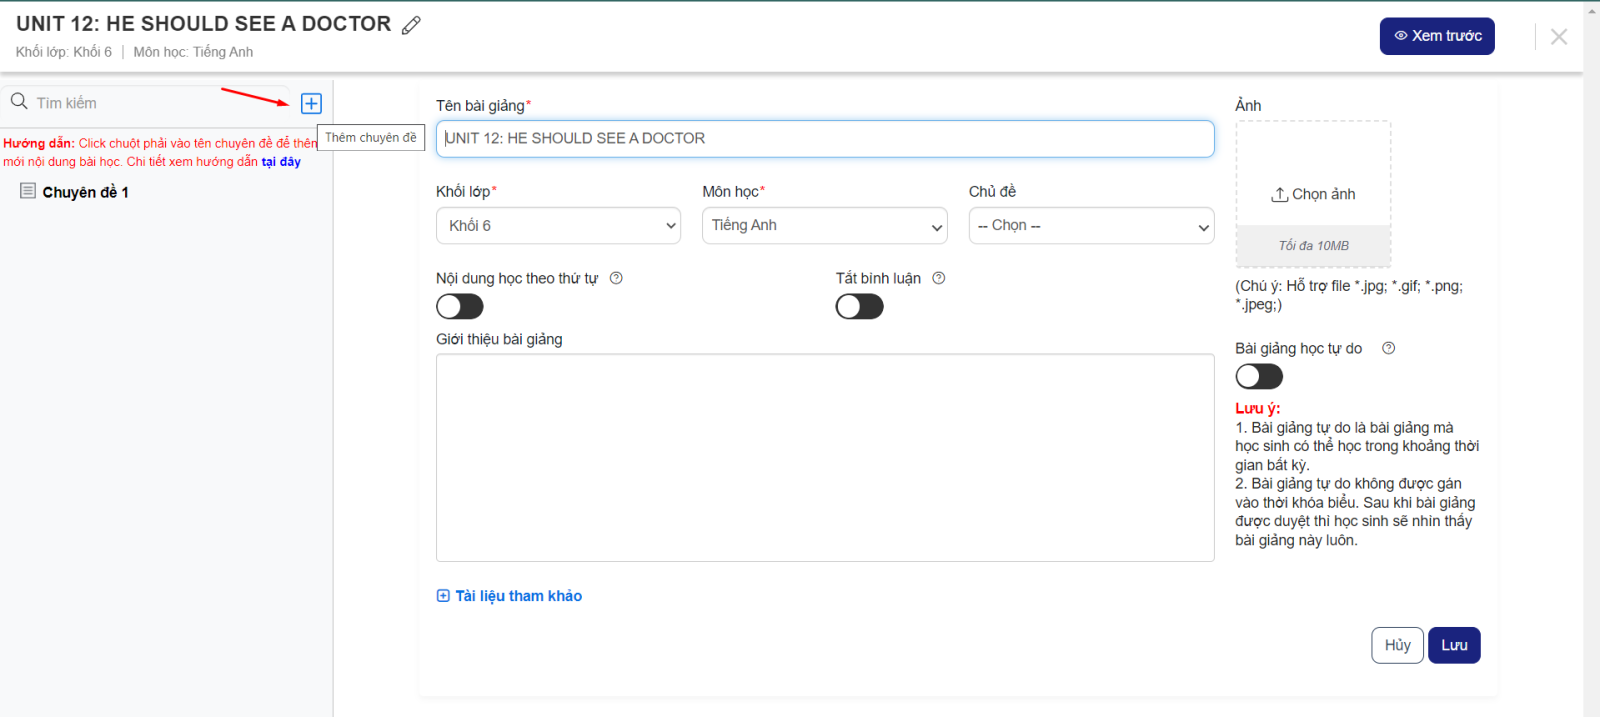Turn on Bài giảng học tự do switch
1600x717 pixels.
point(1259,377)
